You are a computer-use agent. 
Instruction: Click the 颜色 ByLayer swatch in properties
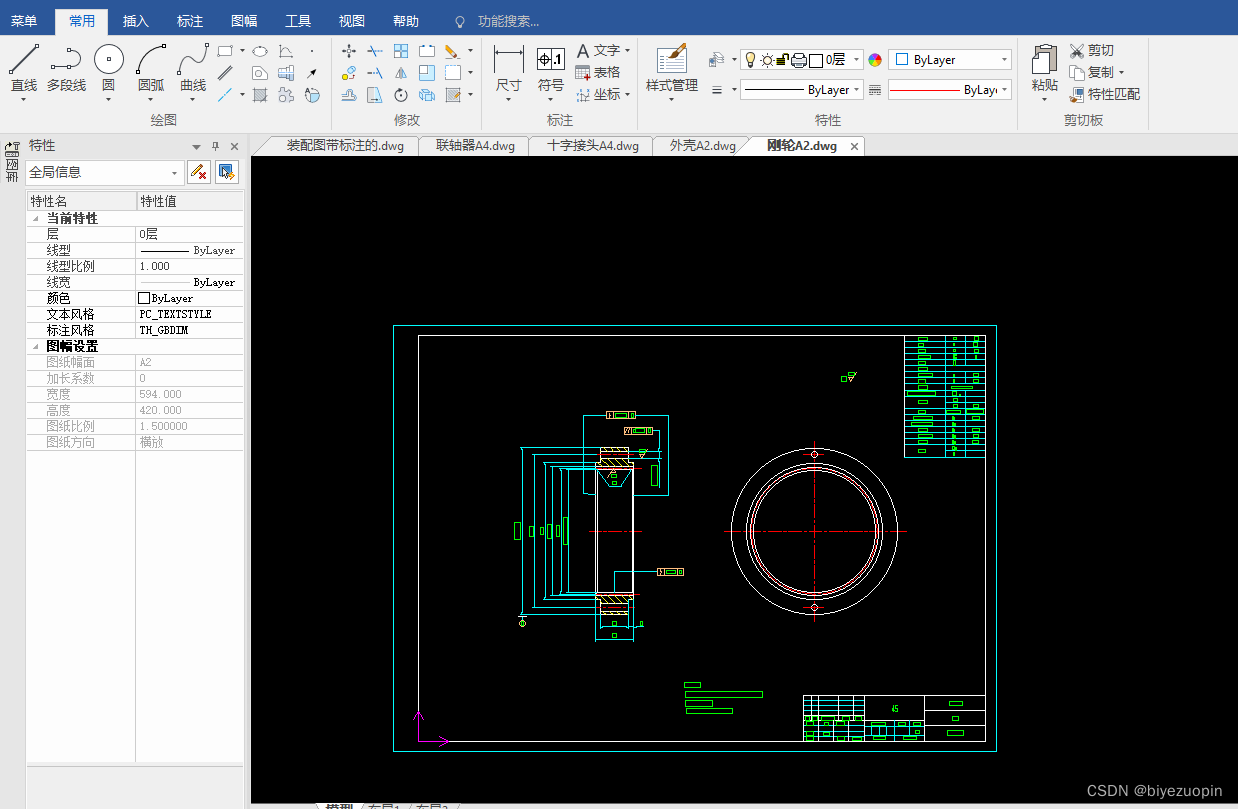tap(144, 298)
